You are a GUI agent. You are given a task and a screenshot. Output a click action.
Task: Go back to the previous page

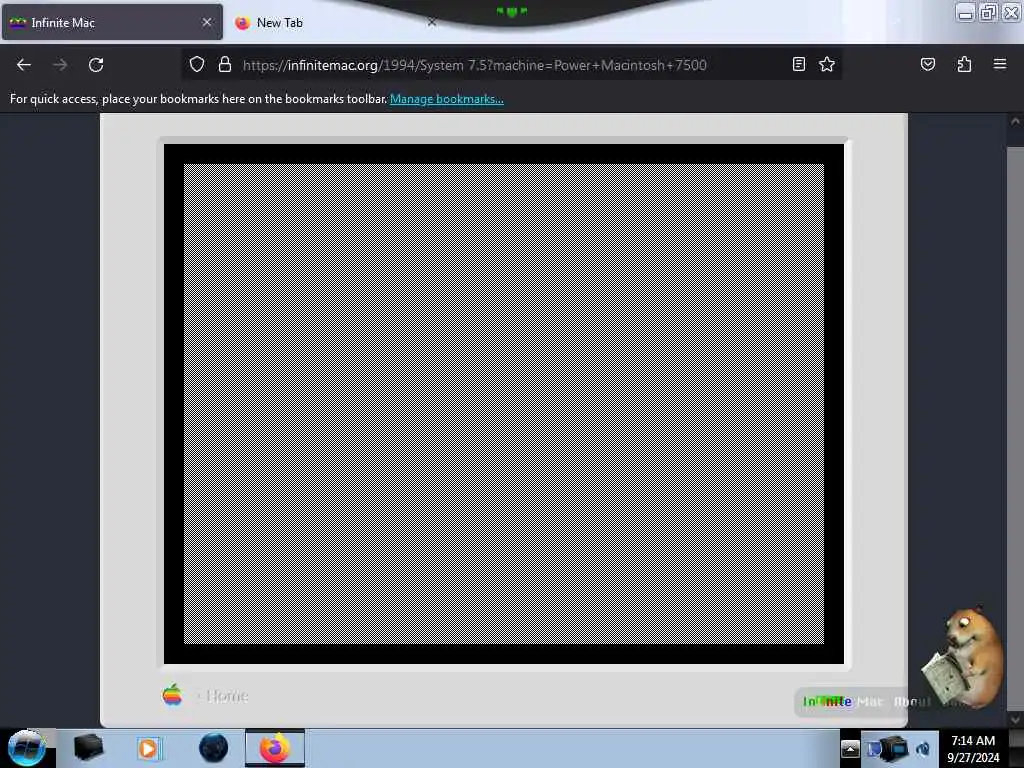point(24,65)
